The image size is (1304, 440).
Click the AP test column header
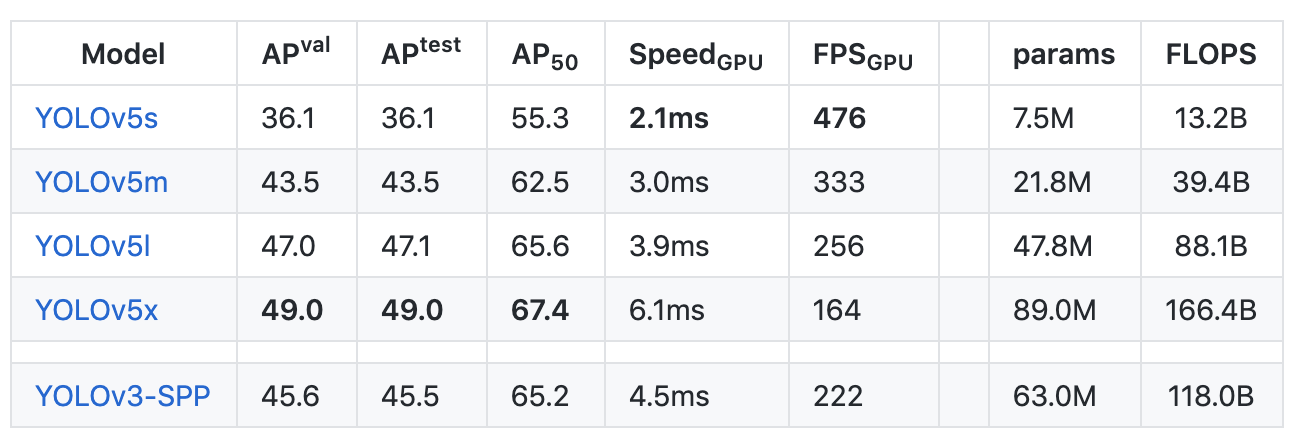tap(421, 53)
